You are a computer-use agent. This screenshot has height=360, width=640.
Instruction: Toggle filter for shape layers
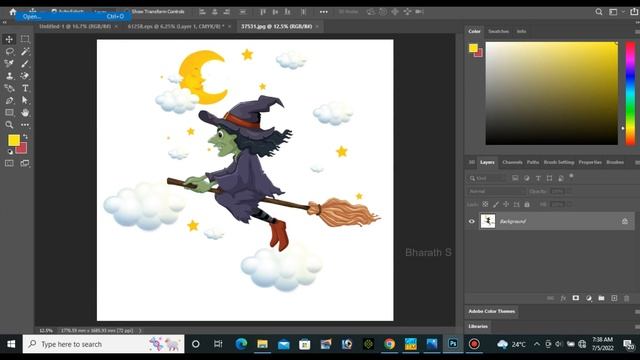549,178
